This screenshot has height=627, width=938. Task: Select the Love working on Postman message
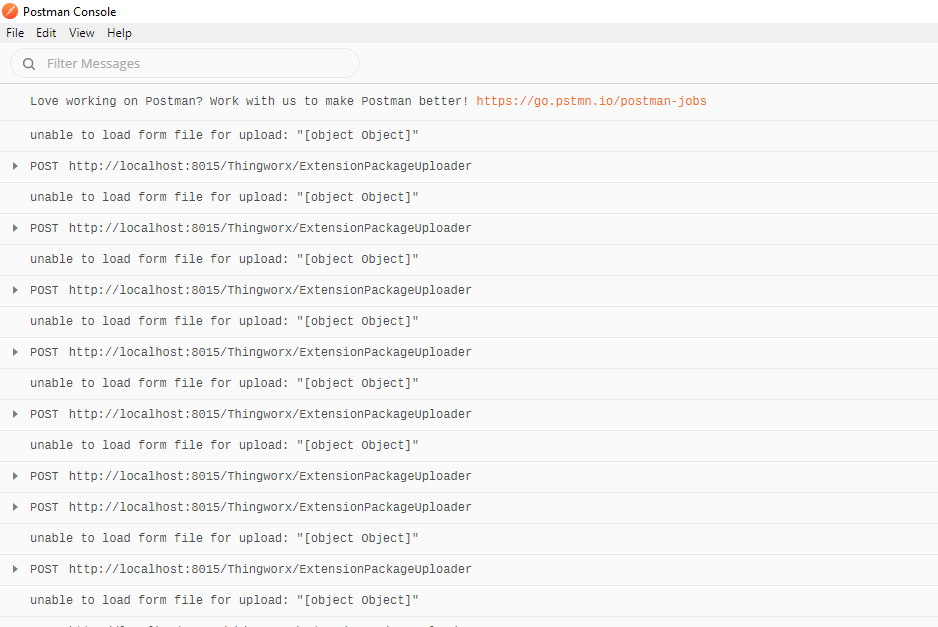tap(250, 100)
